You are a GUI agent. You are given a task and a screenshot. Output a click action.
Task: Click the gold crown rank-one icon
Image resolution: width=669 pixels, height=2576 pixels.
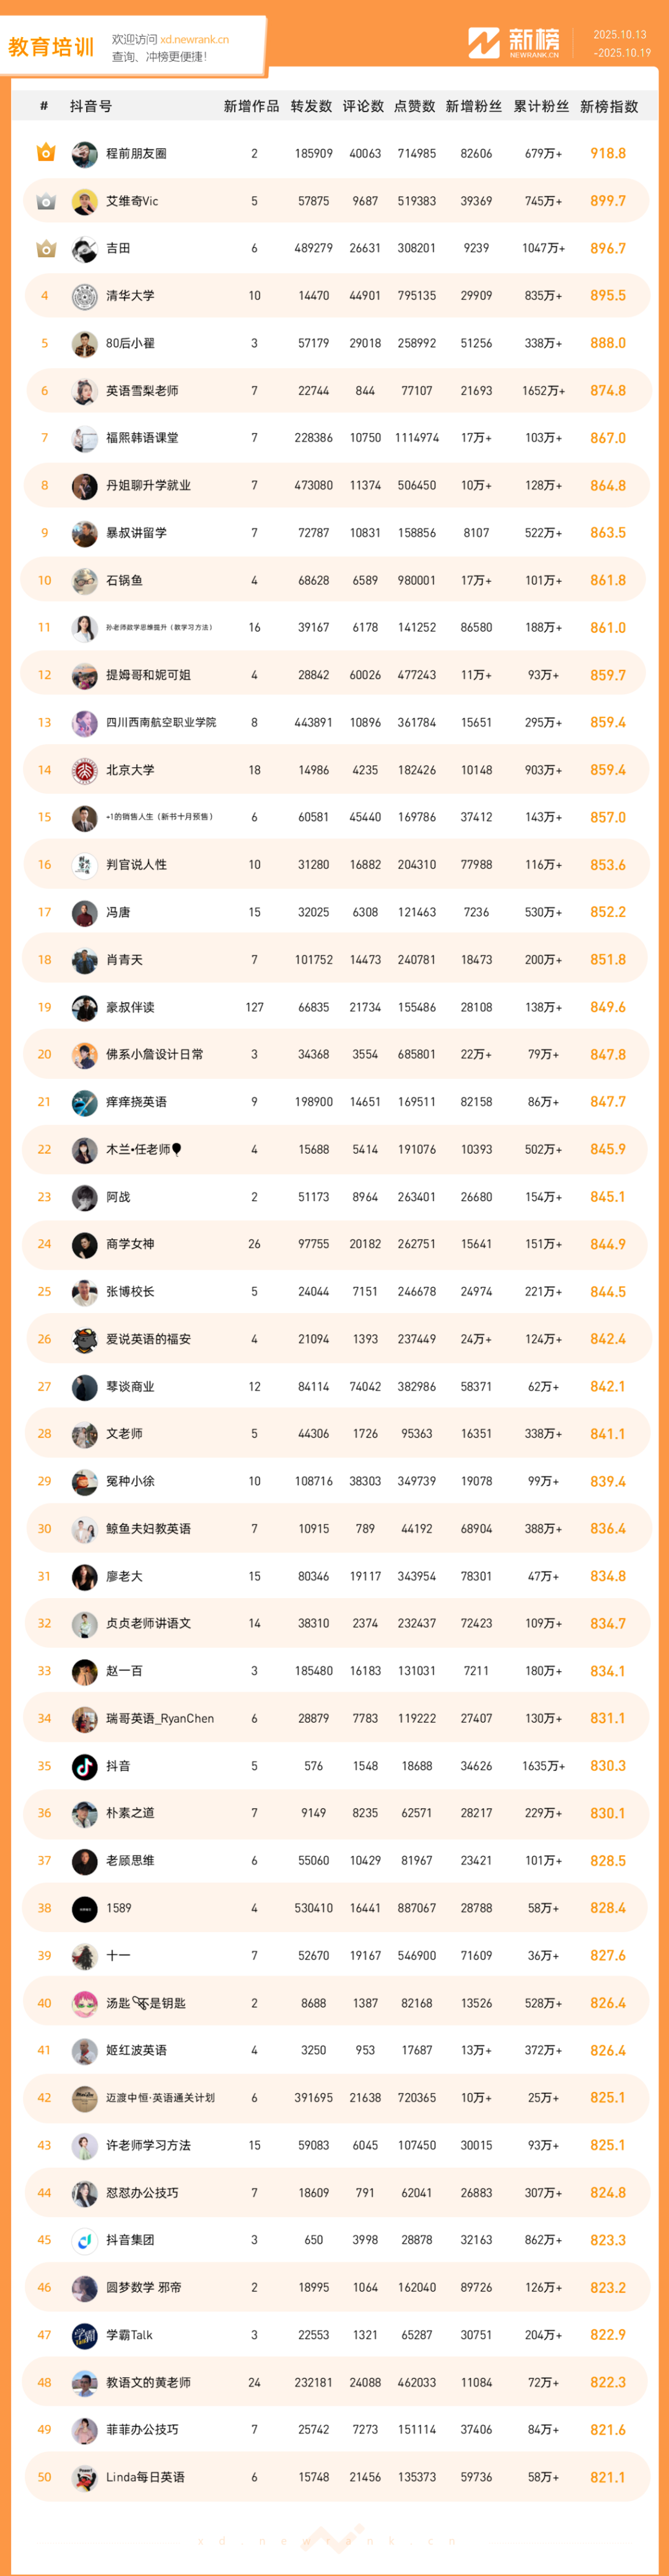coord(45,153)
